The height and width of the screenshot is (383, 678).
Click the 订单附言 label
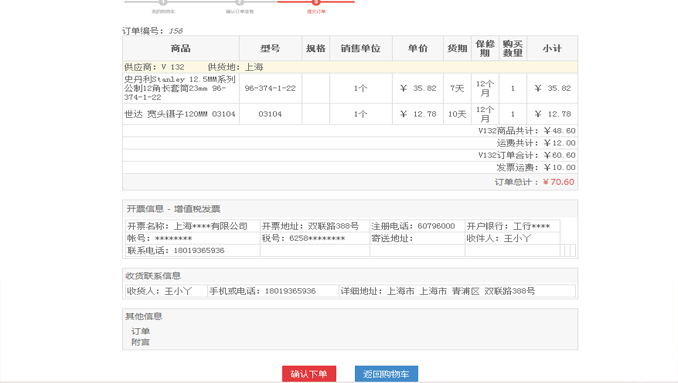pos(141,337)
